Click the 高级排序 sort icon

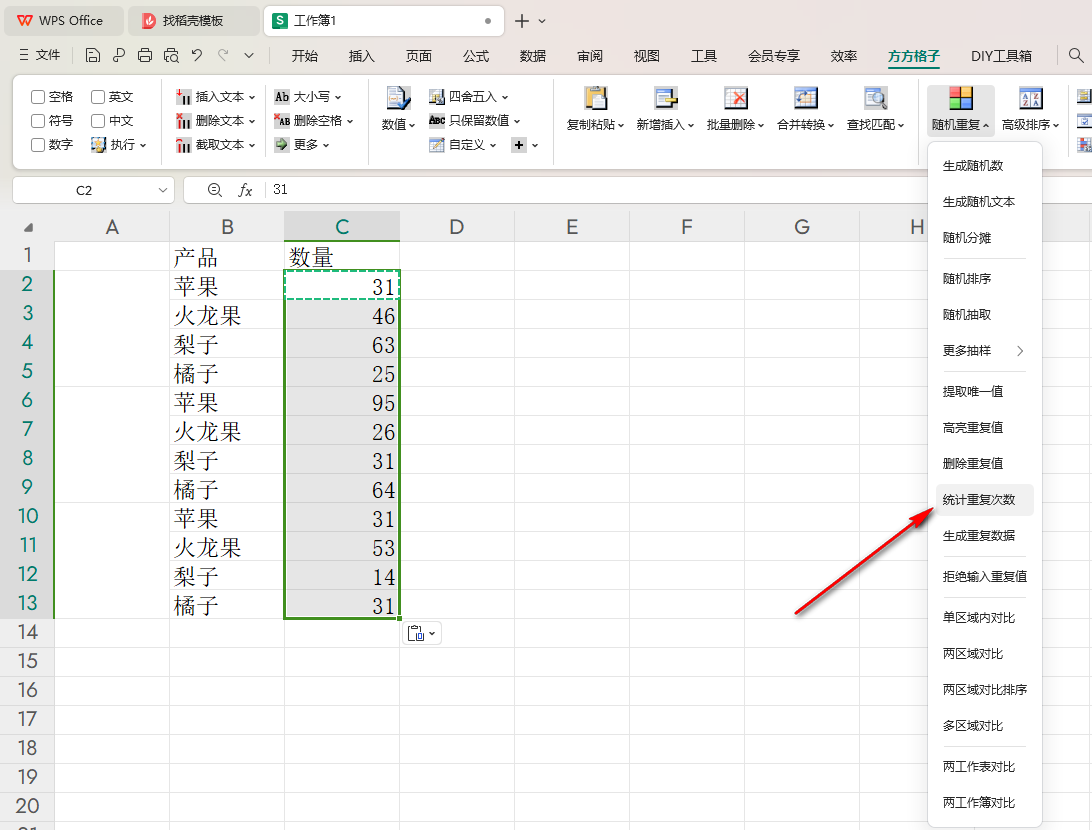1031,99
